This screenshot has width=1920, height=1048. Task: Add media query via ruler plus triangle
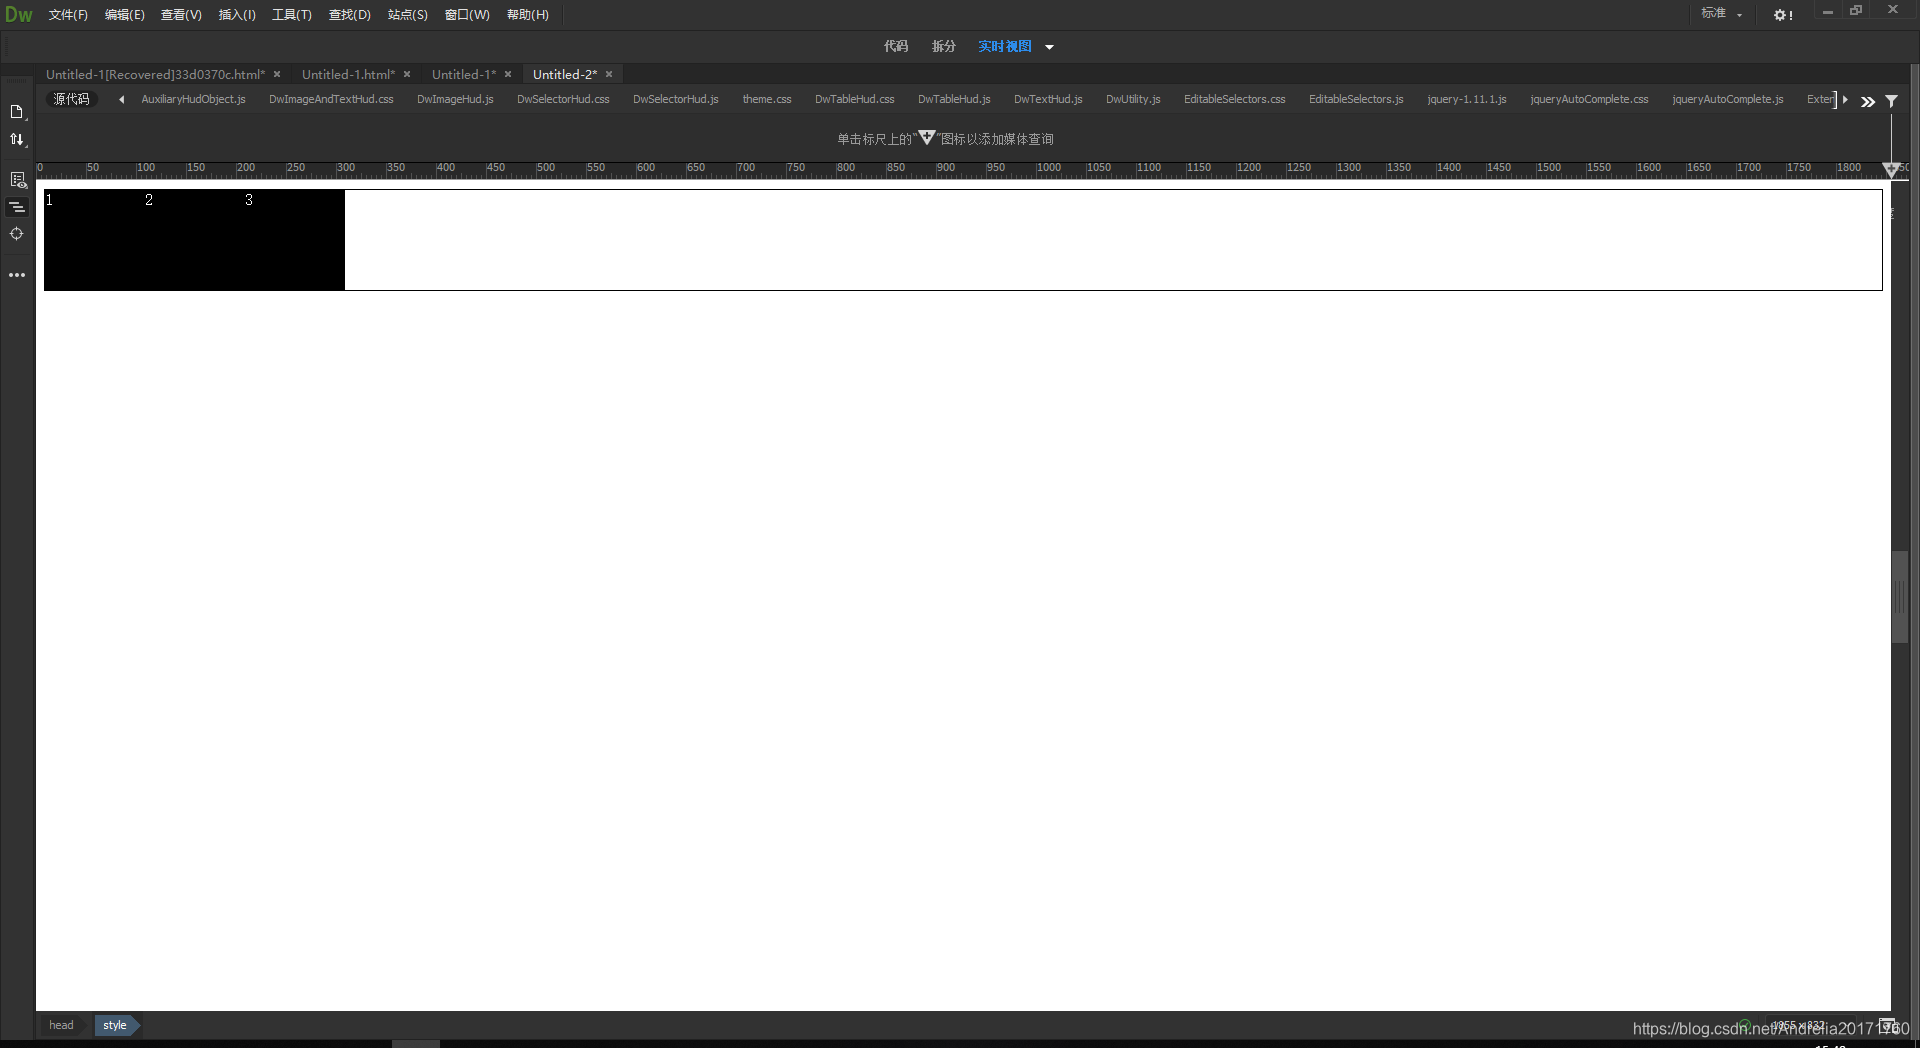1891,170
